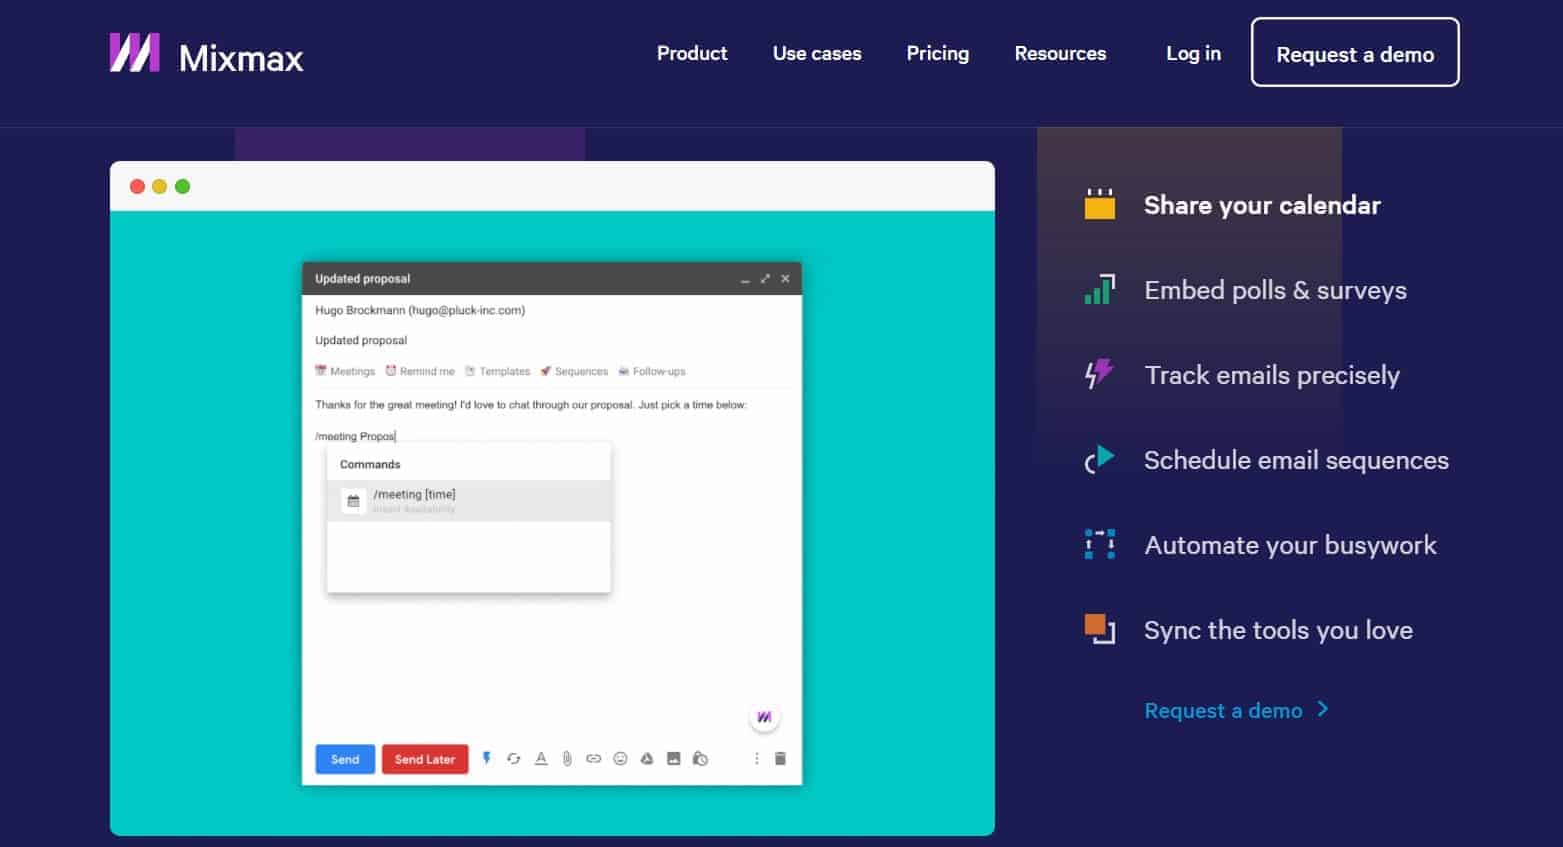Click Templates in compose toolbar
Screen dimensions: 1563x847
(x=497, y=371)
